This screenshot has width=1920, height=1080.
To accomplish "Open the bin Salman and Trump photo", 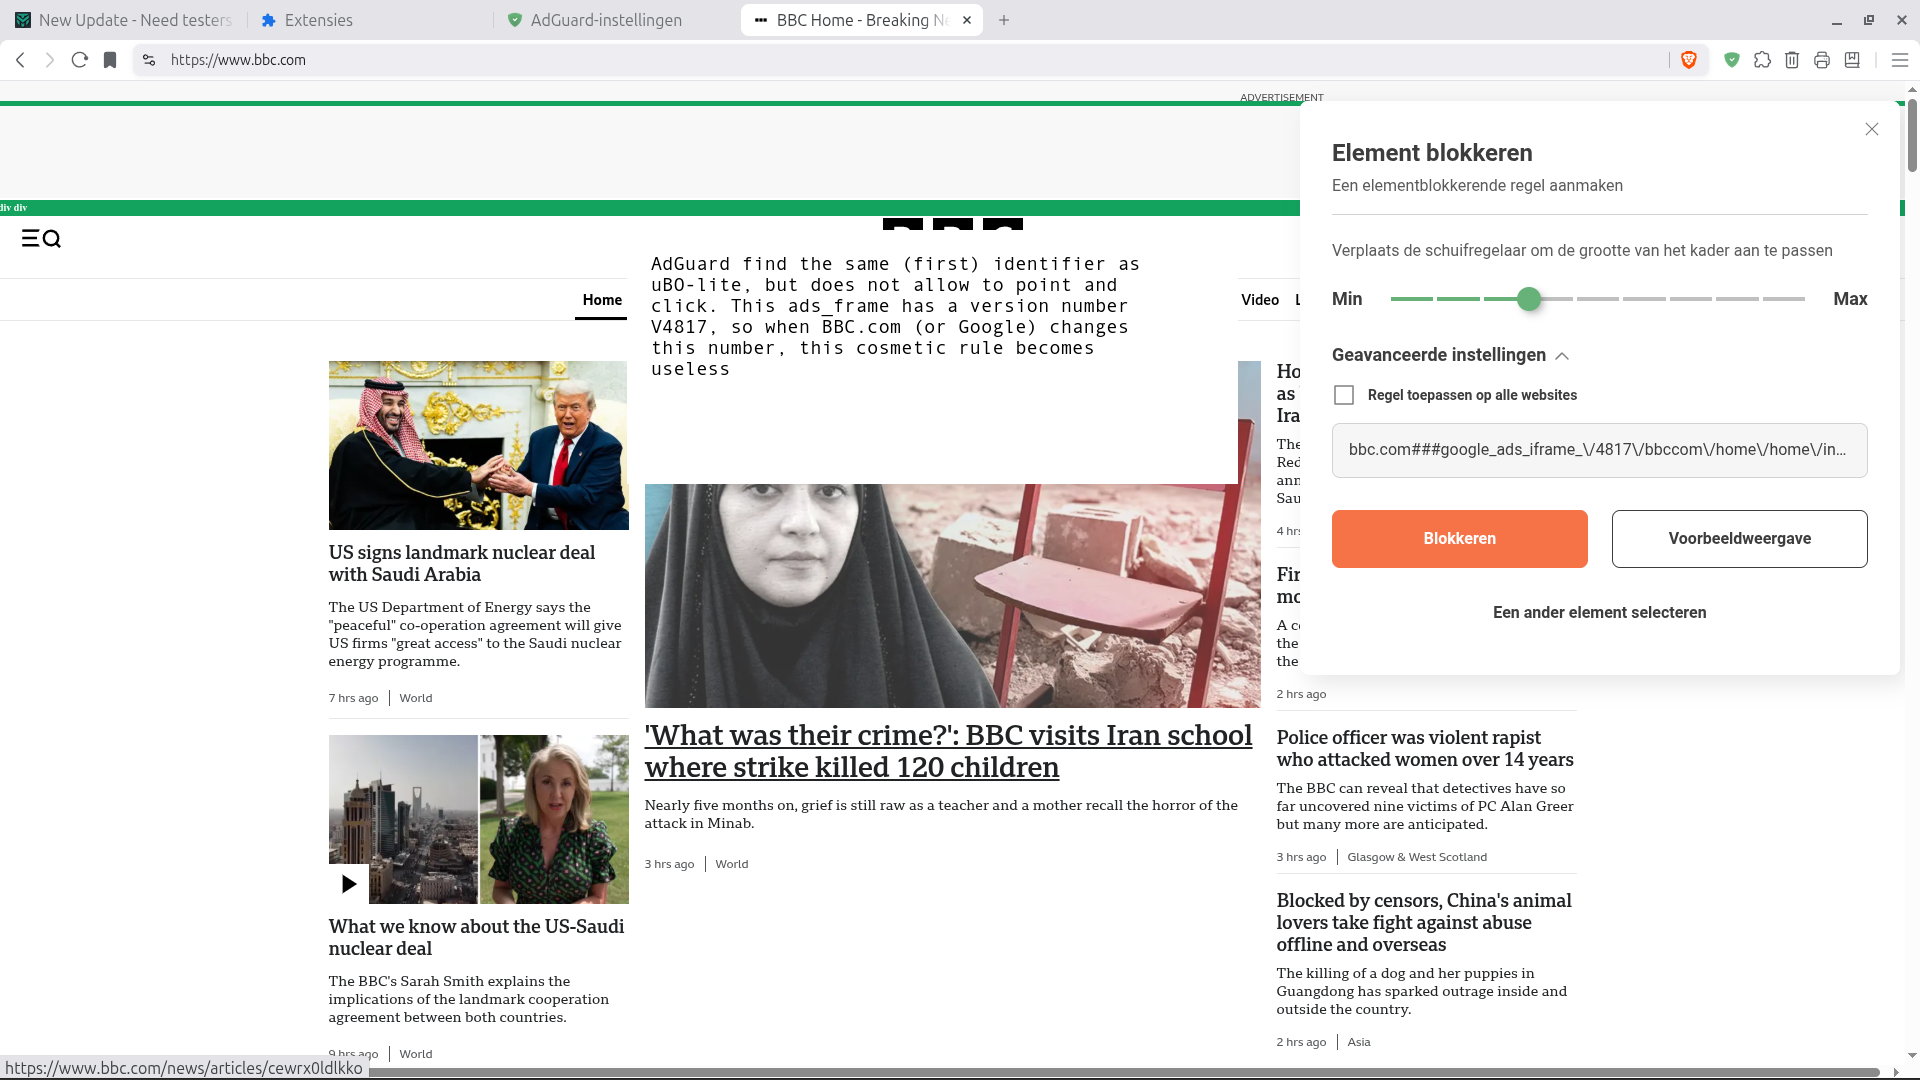I will pyautogui.click(x=478, y=445).
